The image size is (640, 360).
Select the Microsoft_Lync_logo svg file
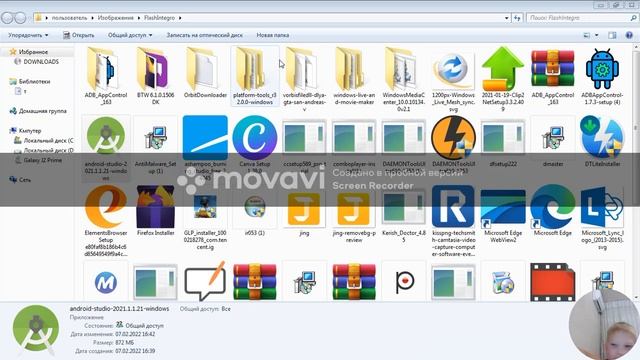point(602,218)
